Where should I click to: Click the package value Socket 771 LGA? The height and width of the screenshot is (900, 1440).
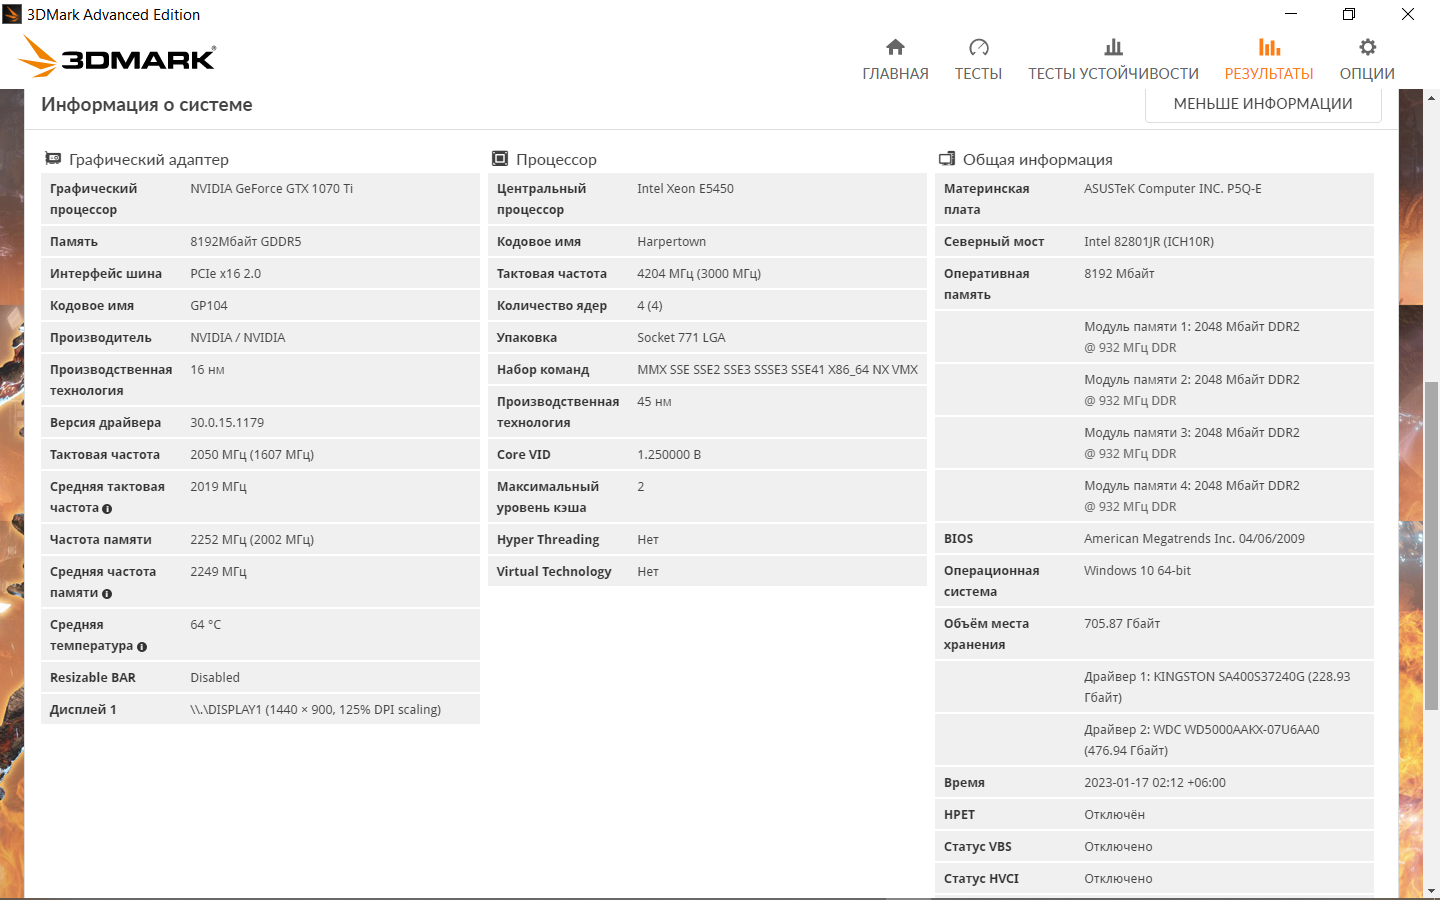pyautogui.click(x=682, y=338)
